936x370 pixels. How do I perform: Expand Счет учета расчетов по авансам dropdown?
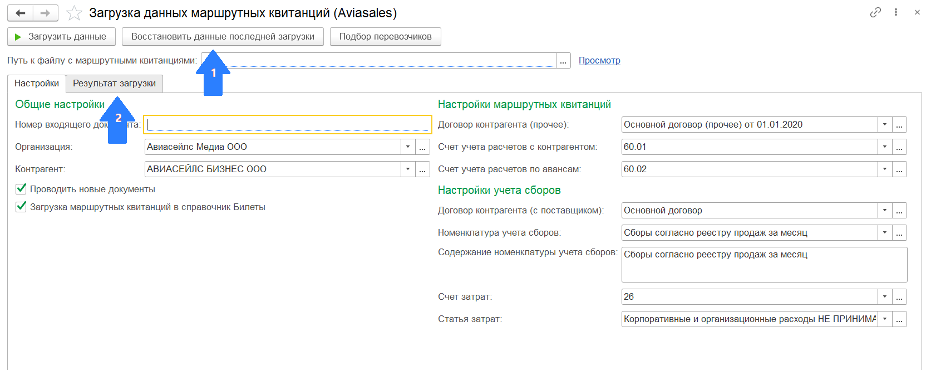click(x=885, y=169)
